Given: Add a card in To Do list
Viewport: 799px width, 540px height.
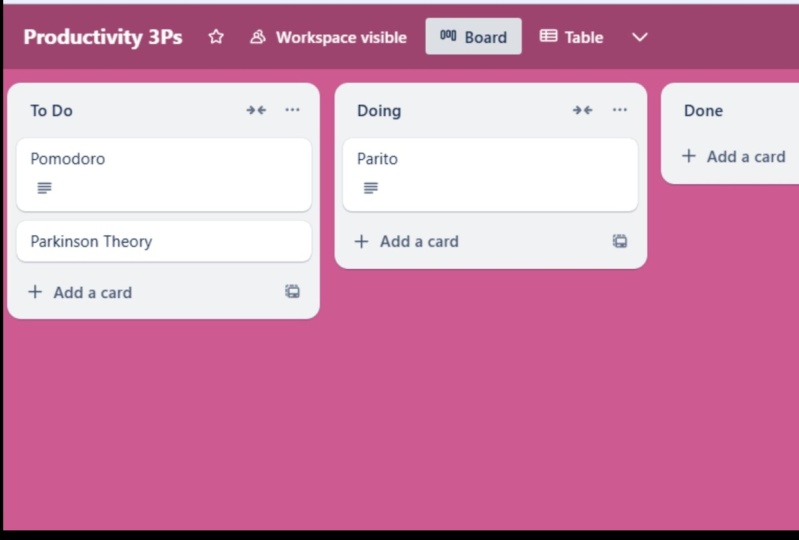Looking at the screenshot, I should coord(81,292).
